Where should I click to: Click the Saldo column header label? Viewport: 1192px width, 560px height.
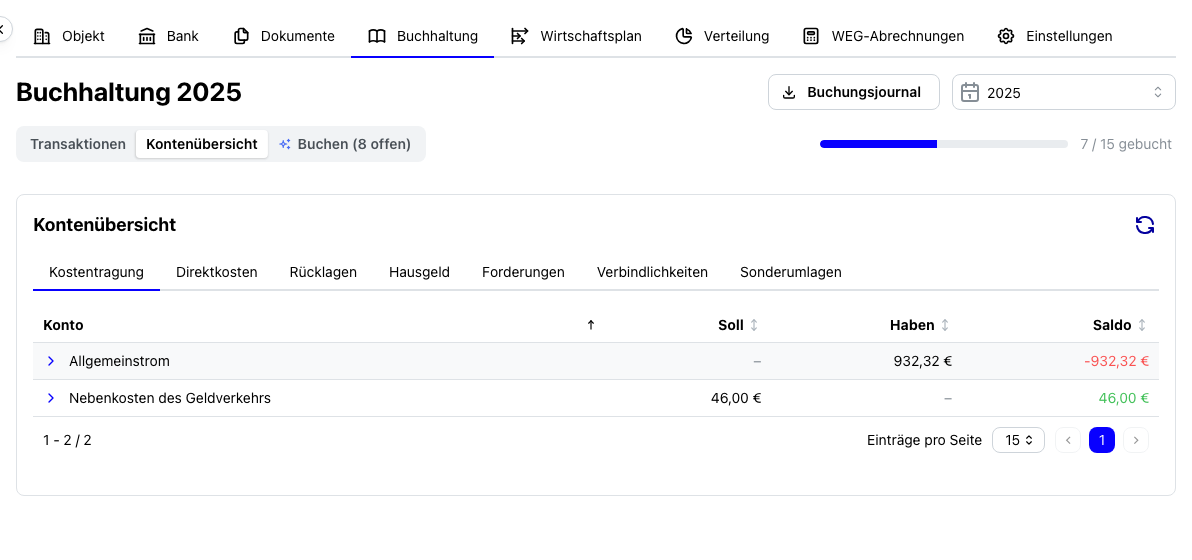[x=1112, y=325]
